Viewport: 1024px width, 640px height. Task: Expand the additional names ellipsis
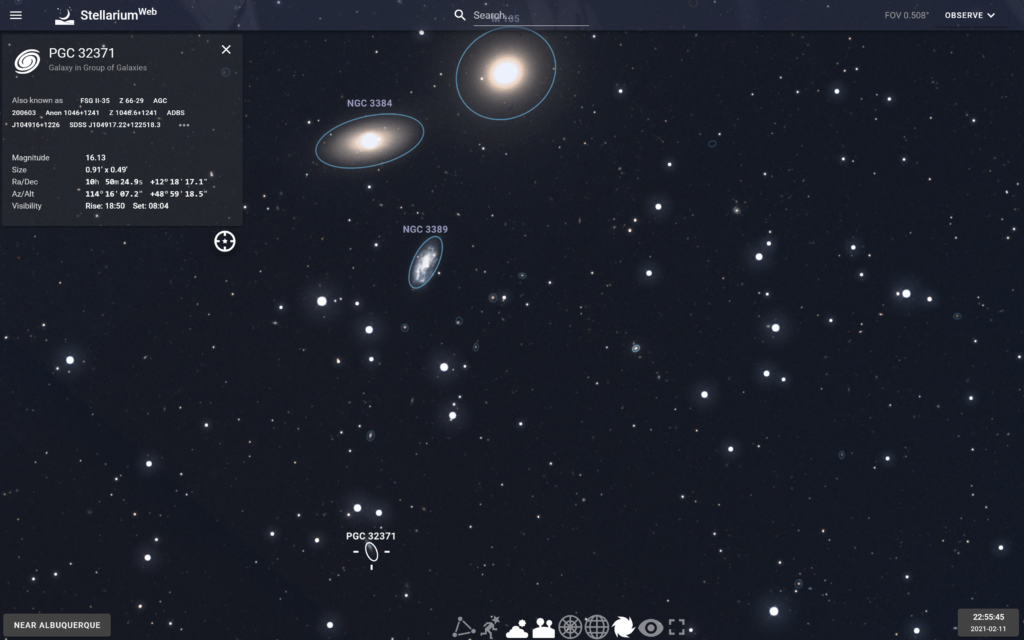[184, 125]
